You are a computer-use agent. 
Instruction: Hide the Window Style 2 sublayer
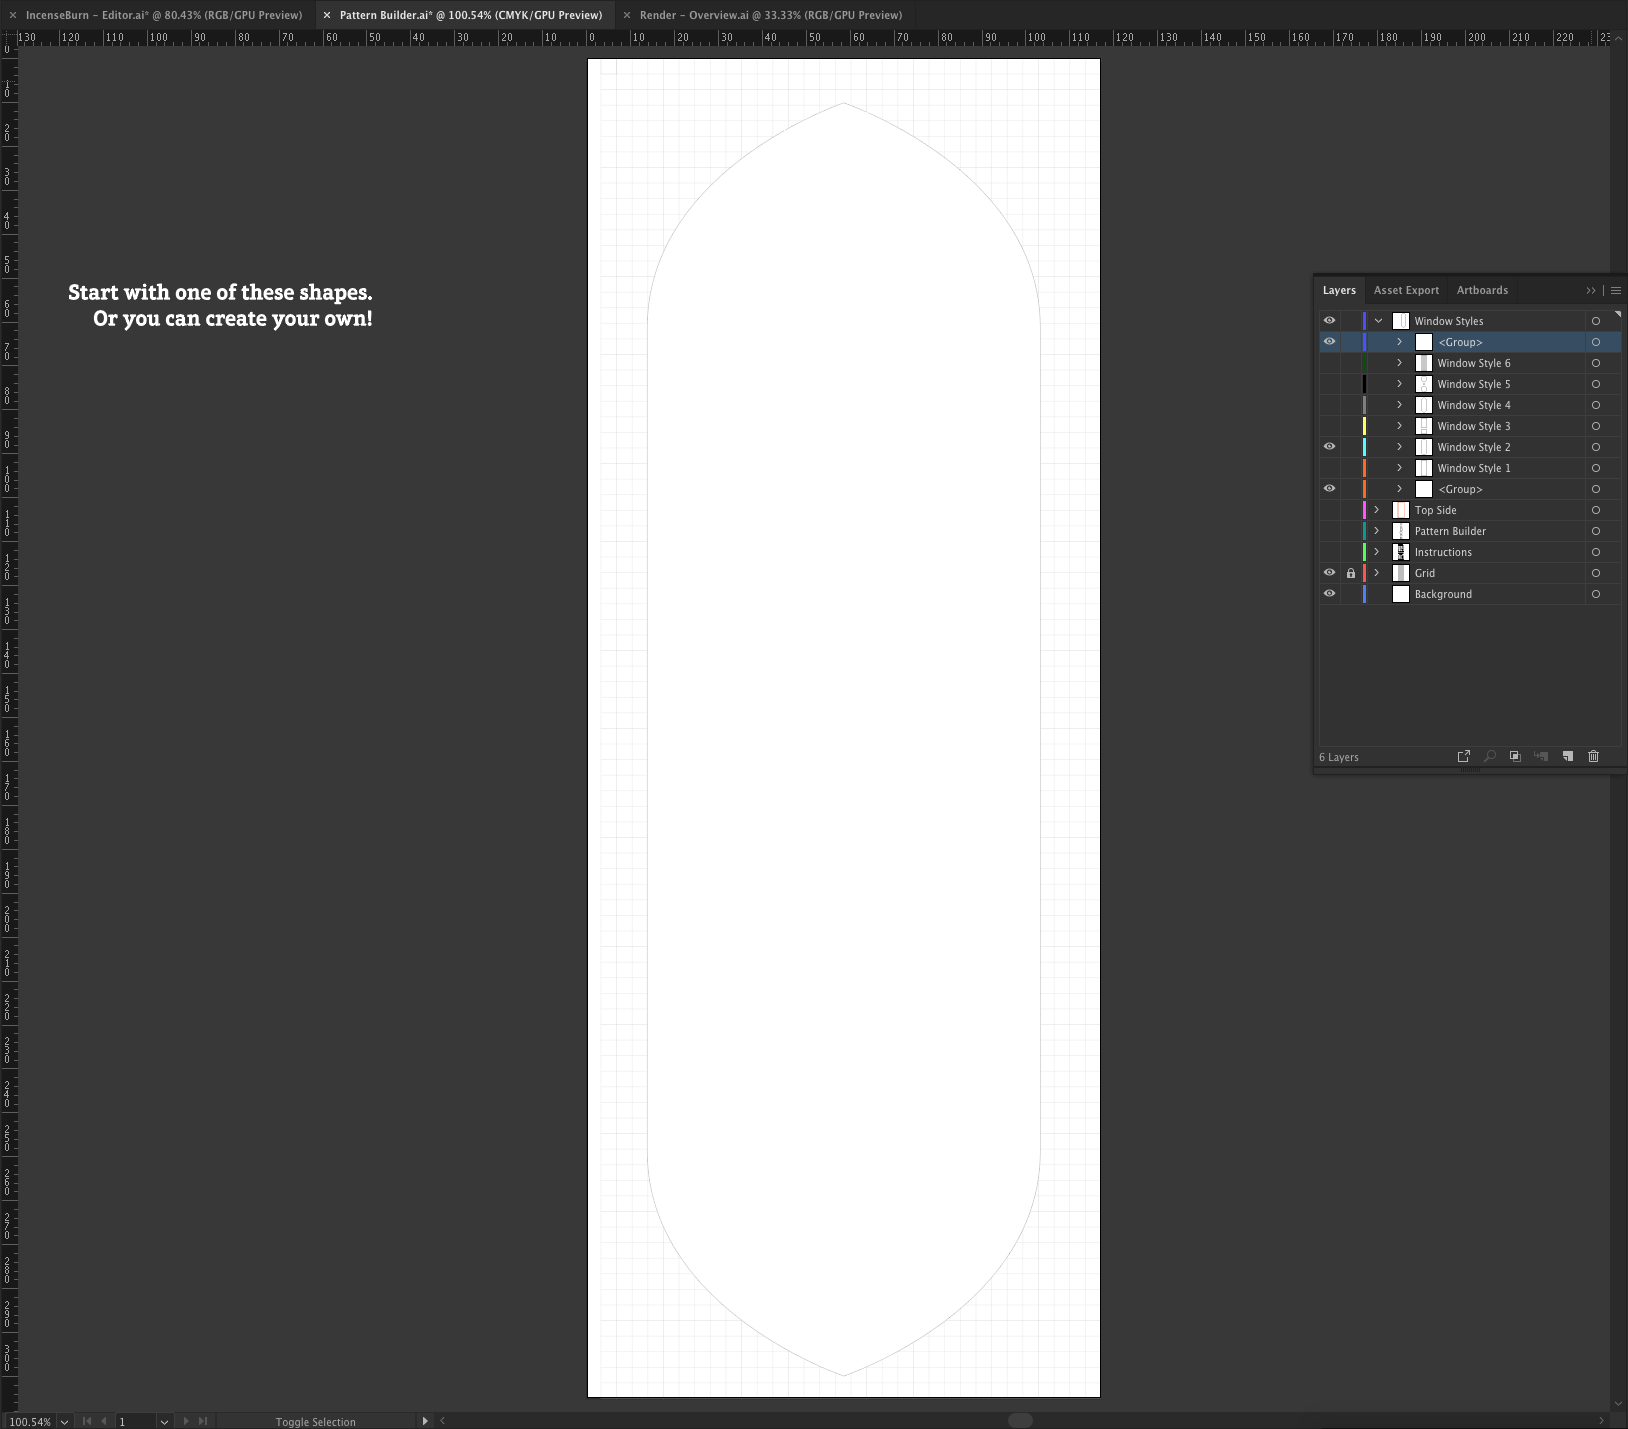(1329, 447)
